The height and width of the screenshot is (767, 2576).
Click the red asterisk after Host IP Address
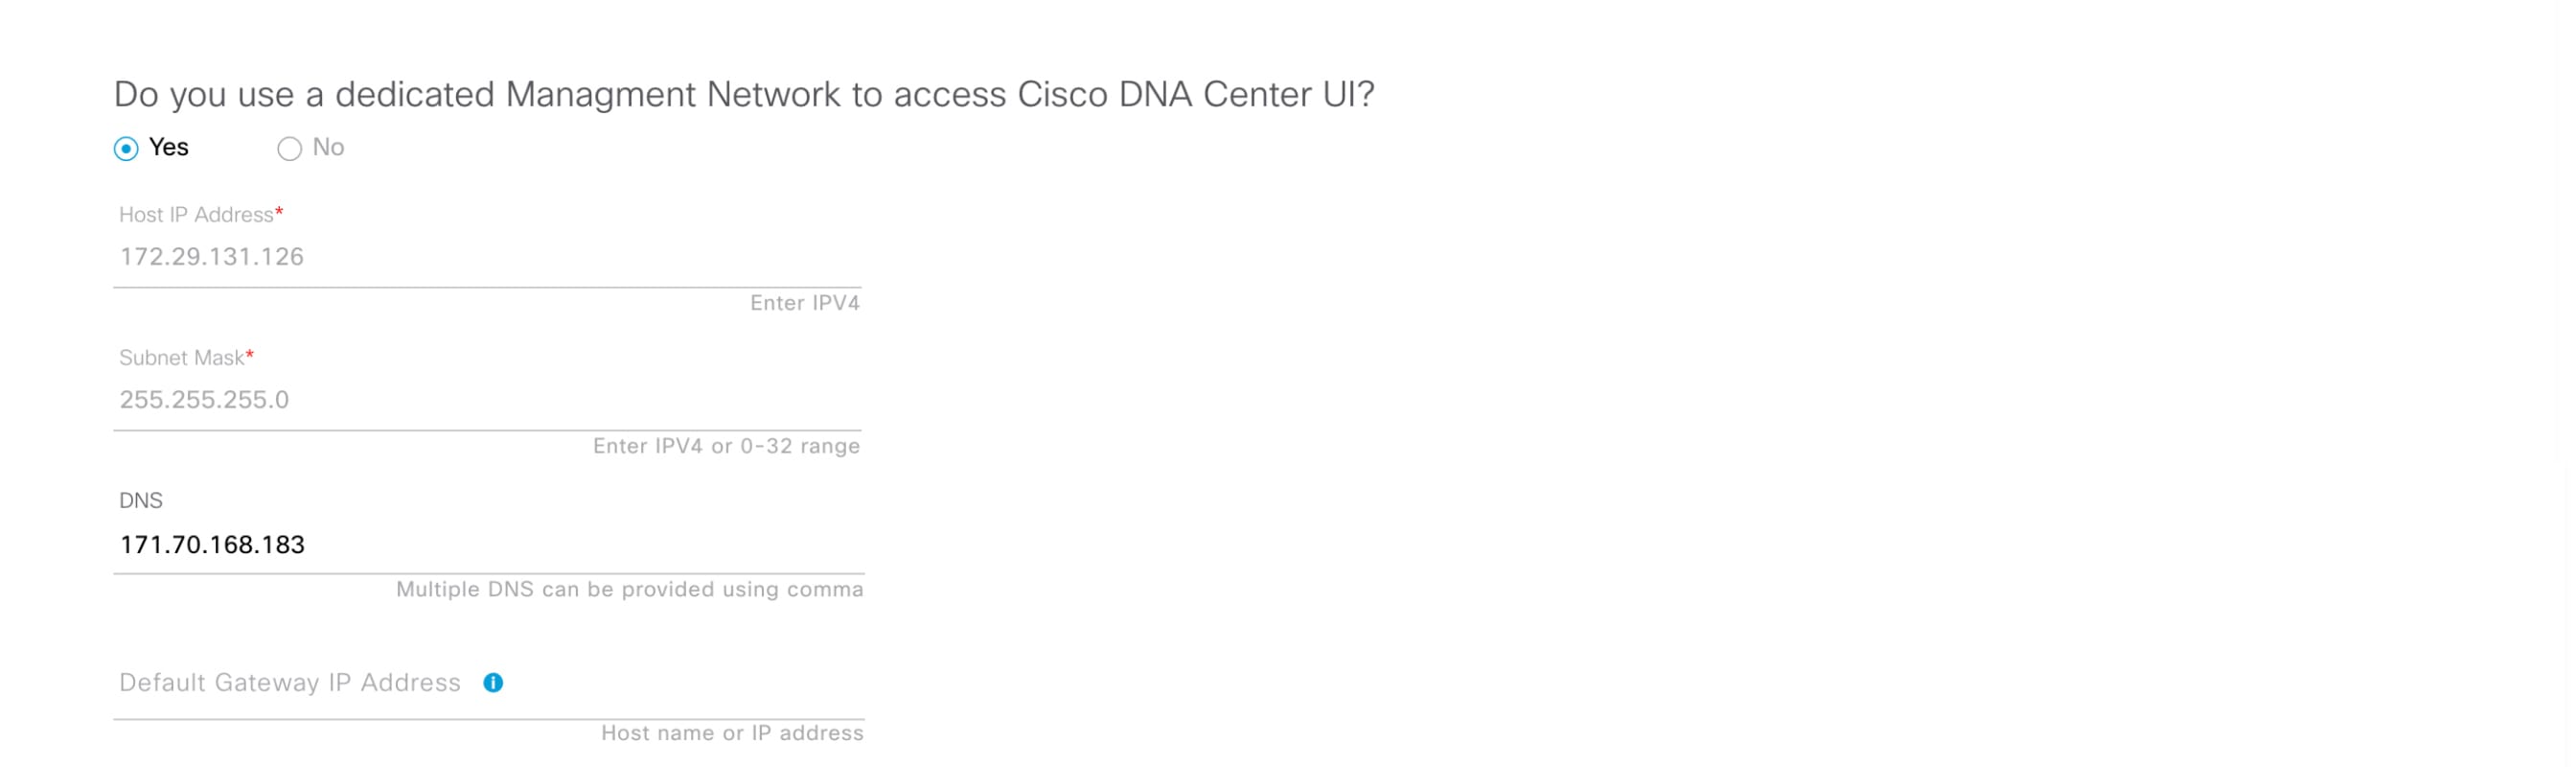(279, 213)
